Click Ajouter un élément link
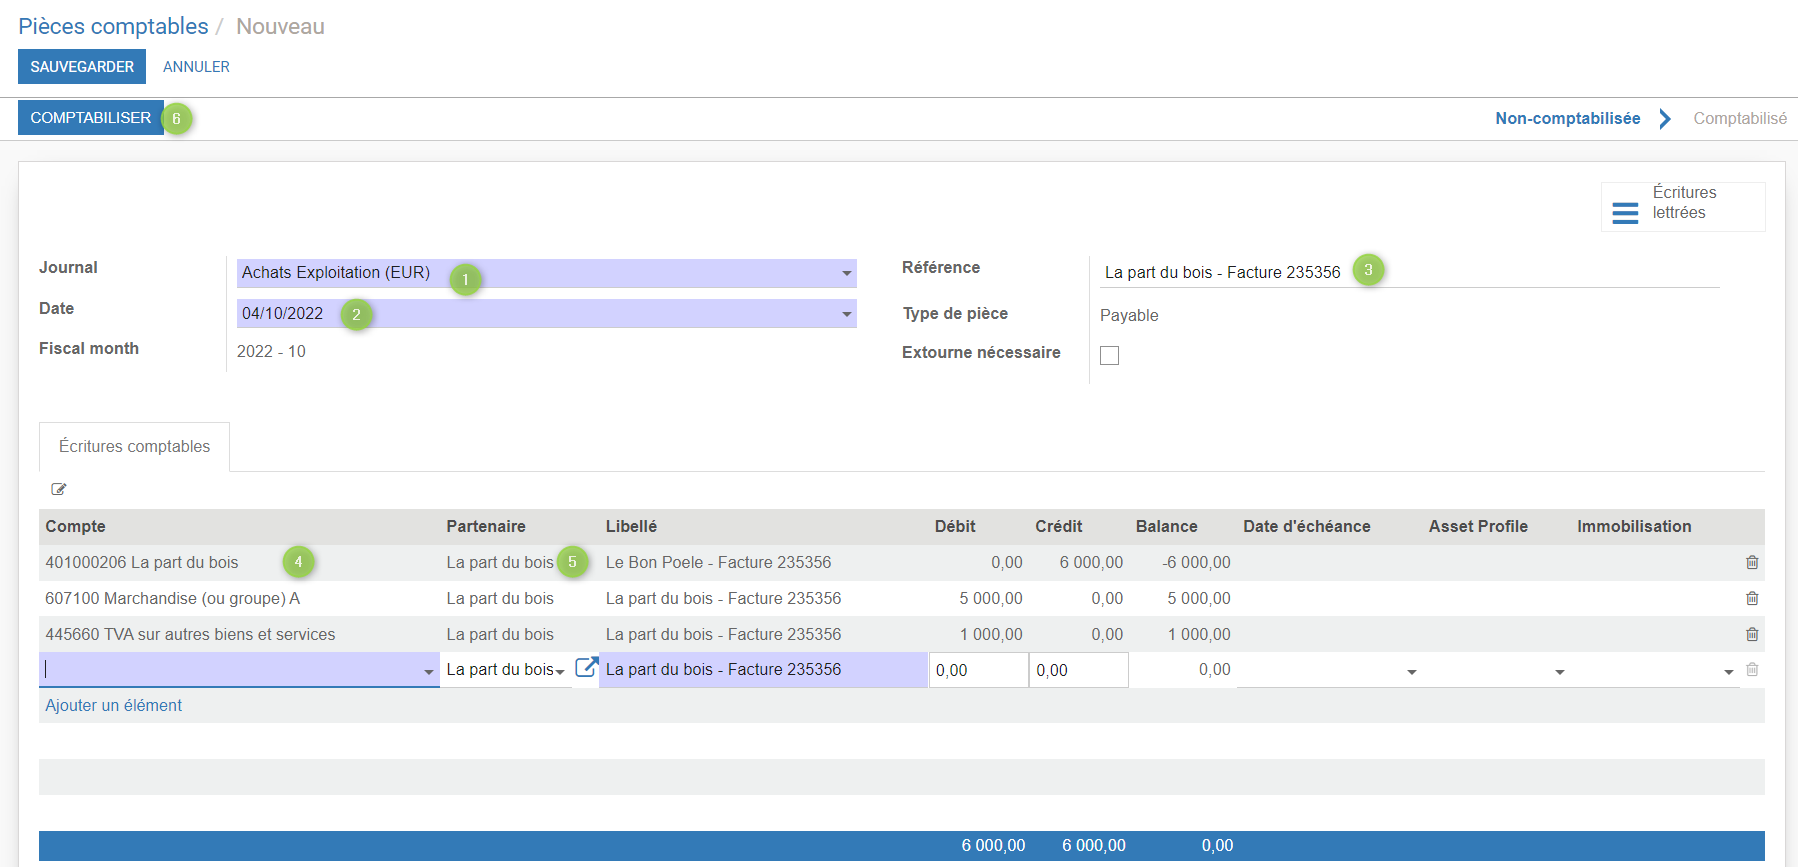This screenshot has width=1798, height=867. (113, 705)
